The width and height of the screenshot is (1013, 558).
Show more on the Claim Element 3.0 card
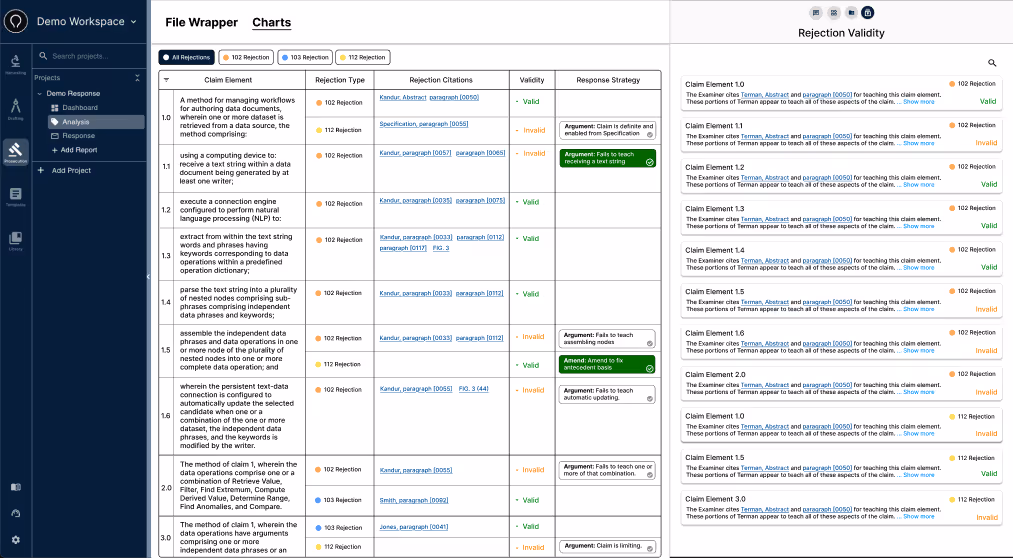919,517
